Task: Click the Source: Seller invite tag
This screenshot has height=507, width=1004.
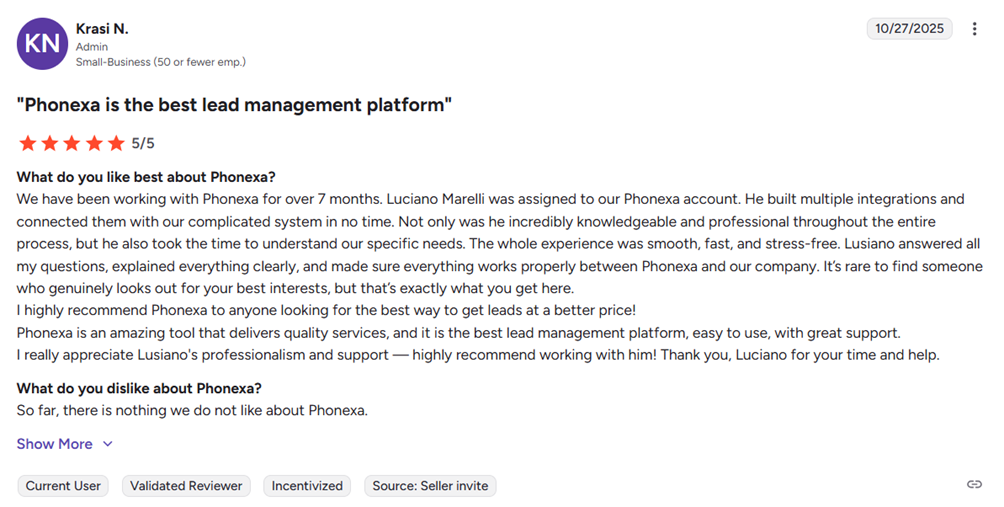Action: click(x=430, y=486)
